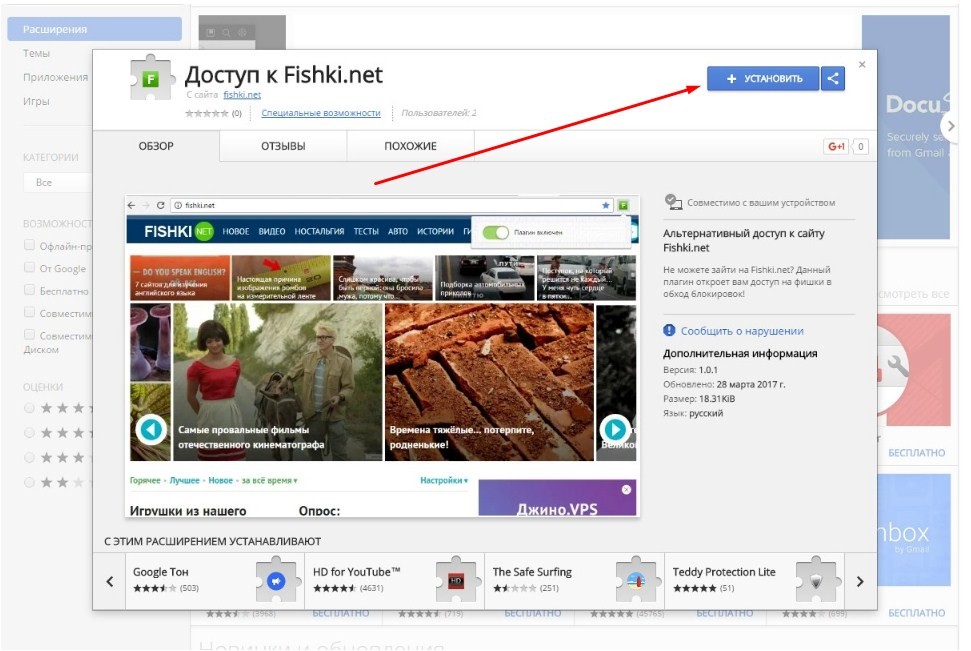Click the reload icon in preview browser
This screenshot has height=651, width=971.
coord(160,205)
